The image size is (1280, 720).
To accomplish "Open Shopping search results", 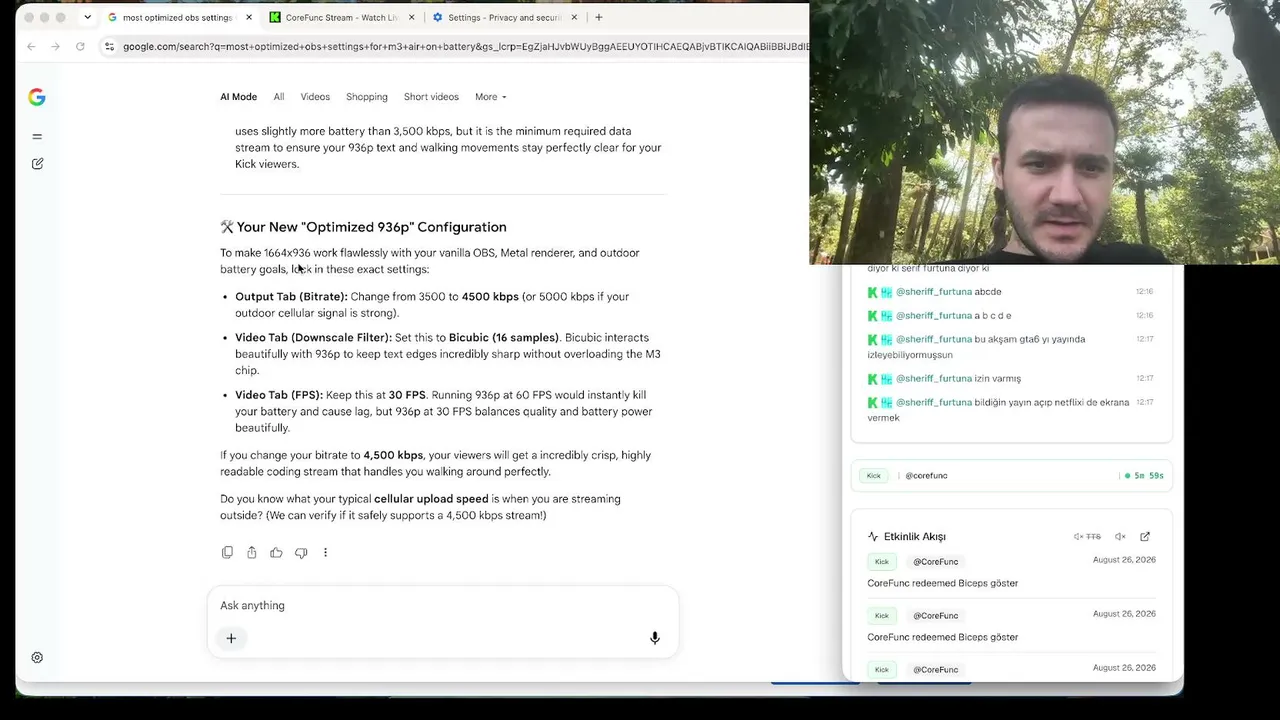I will (x=367, y=97).
